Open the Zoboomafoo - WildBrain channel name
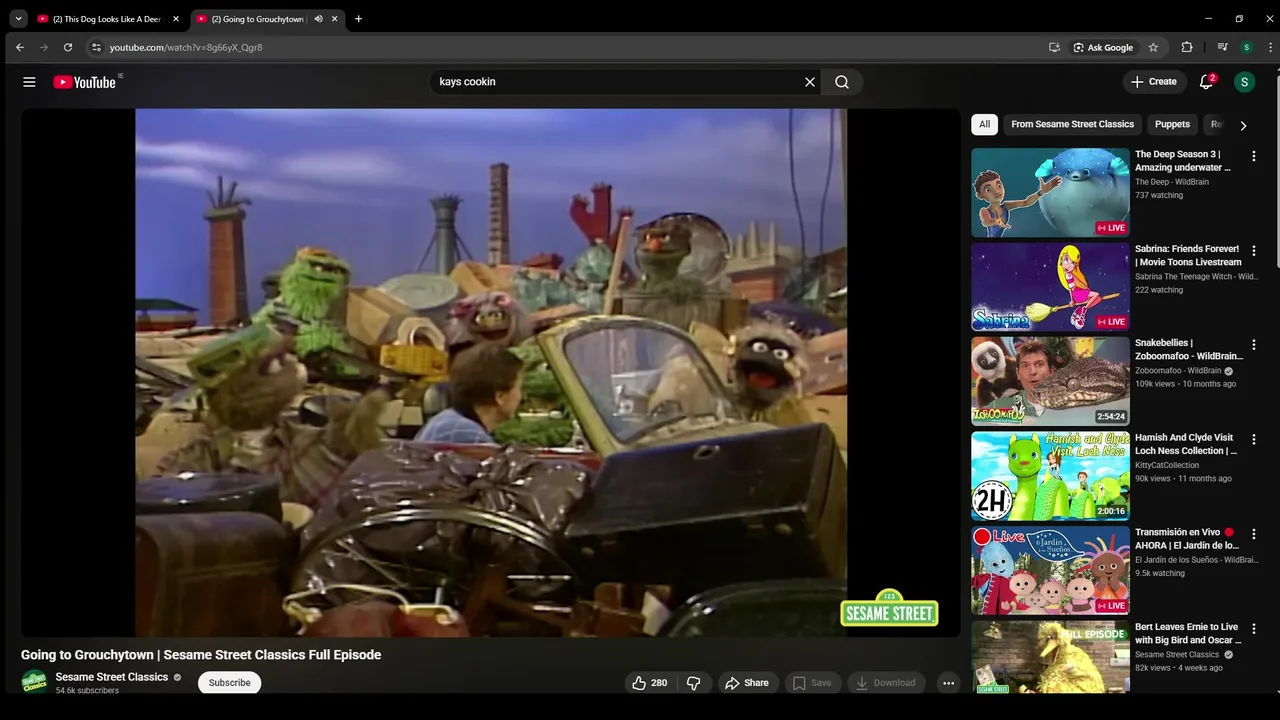The height and width of the screenshot is (720, 1280). pos(1178,371)
